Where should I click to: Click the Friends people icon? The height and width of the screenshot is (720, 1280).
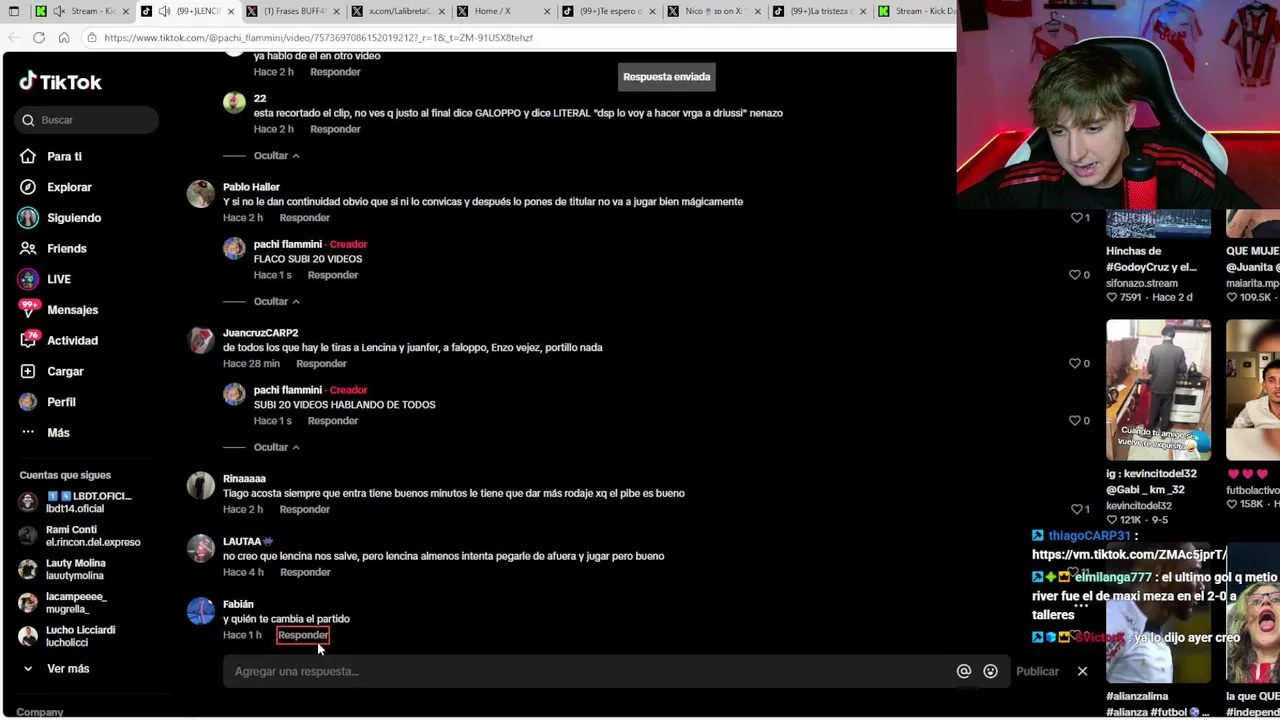[x=28, y=249]
